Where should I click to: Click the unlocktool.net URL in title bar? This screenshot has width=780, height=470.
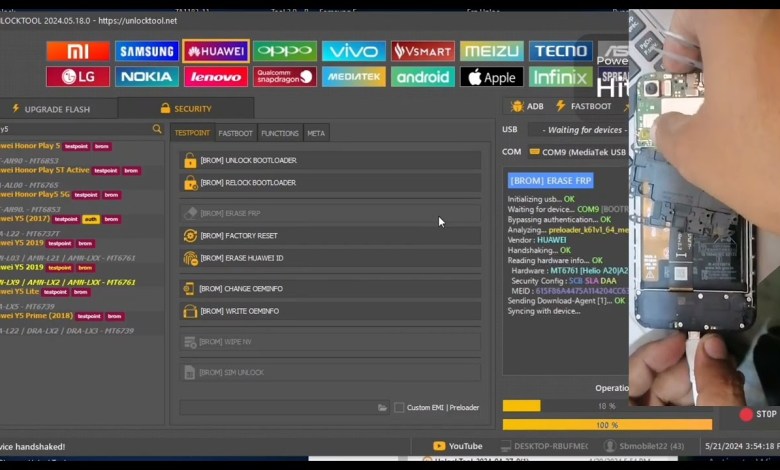pyautogui.click(x=138, y=21)
